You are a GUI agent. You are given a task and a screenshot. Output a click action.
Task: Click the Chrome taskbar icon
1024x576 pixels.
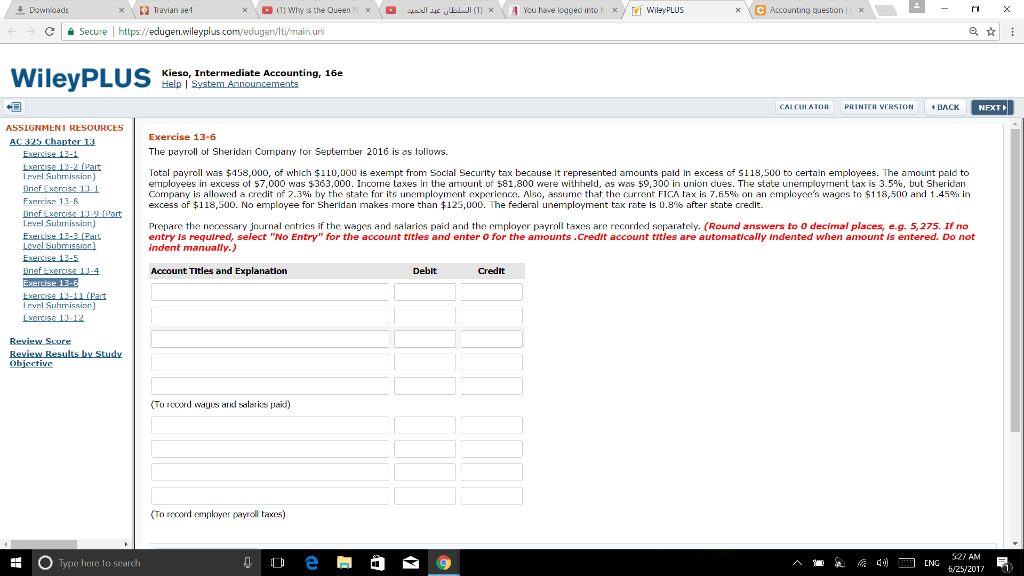click(x=443, y=563)
